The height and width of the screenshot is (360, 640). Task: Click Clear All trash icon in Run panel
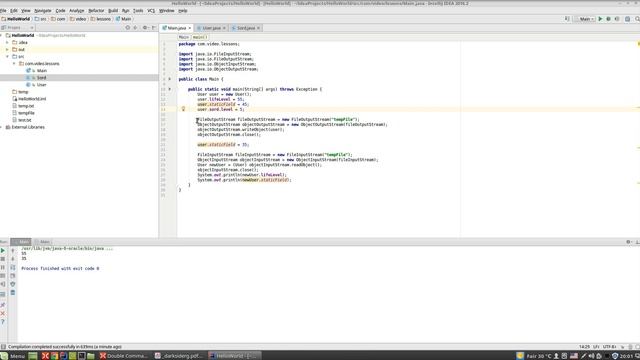click(x=13, y=293)
